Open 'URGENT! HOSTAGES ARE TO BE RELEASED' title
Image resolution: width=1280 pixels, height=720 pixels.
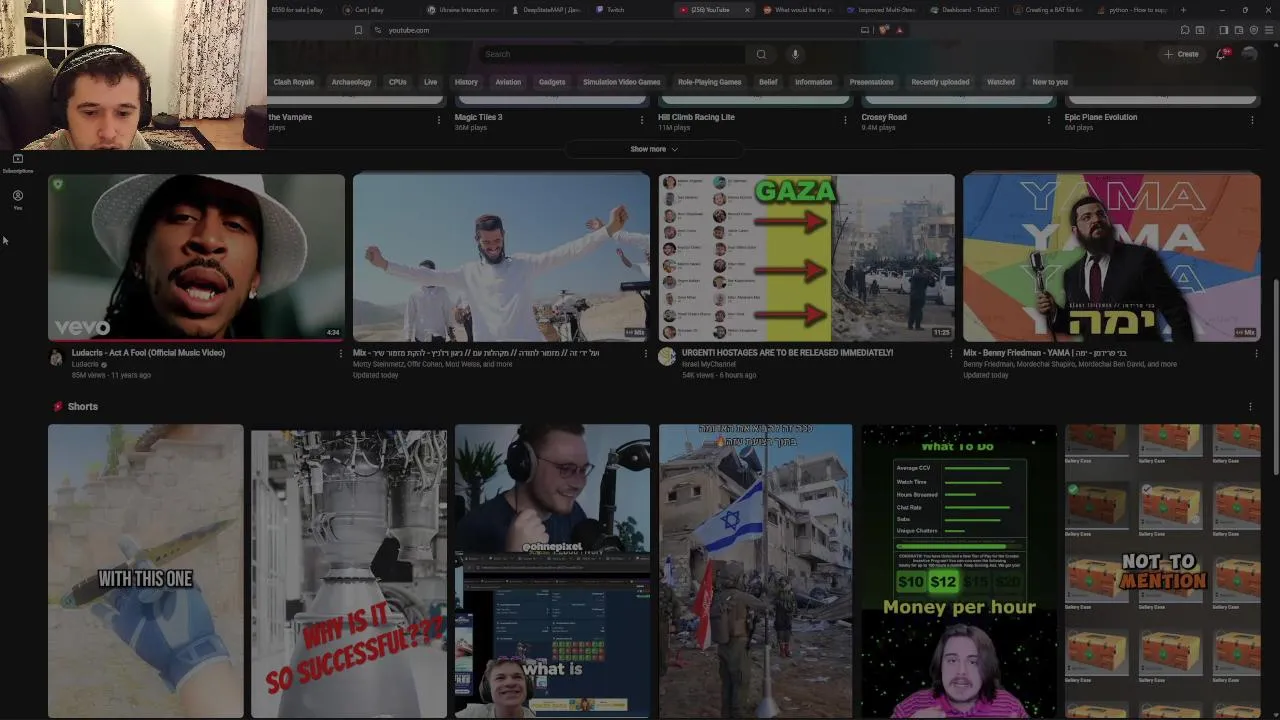click(787, 353)
